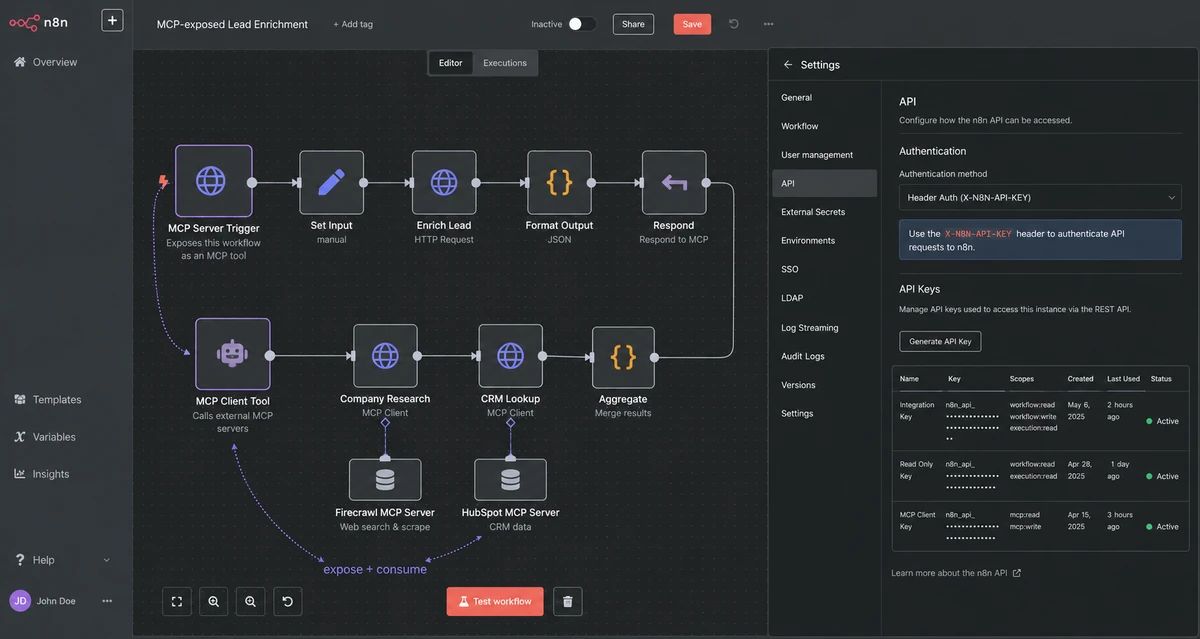The width and height of the screenshot is (1200, 639).
Task: Select the MCP Client Tool robot node
Action: click(x=233, y=354)
